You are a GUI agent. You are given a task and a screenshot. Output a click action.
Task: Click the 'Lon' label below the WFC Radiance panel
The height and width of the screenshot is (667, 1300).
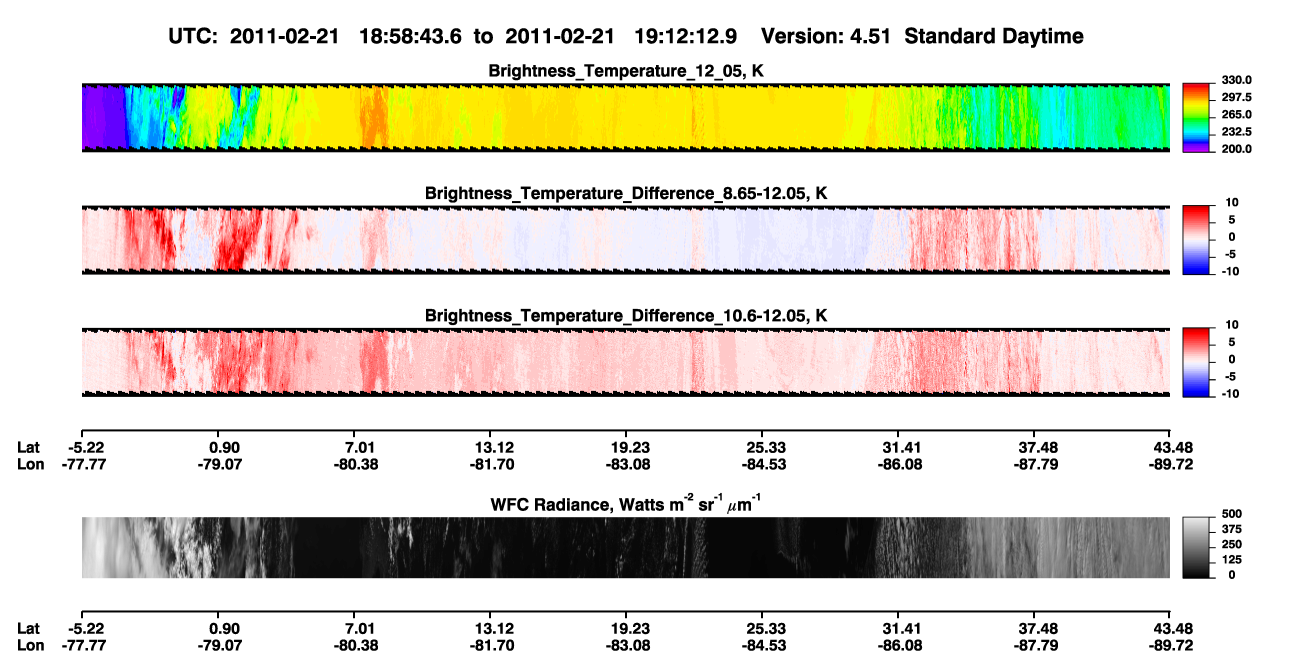point(30,646)
